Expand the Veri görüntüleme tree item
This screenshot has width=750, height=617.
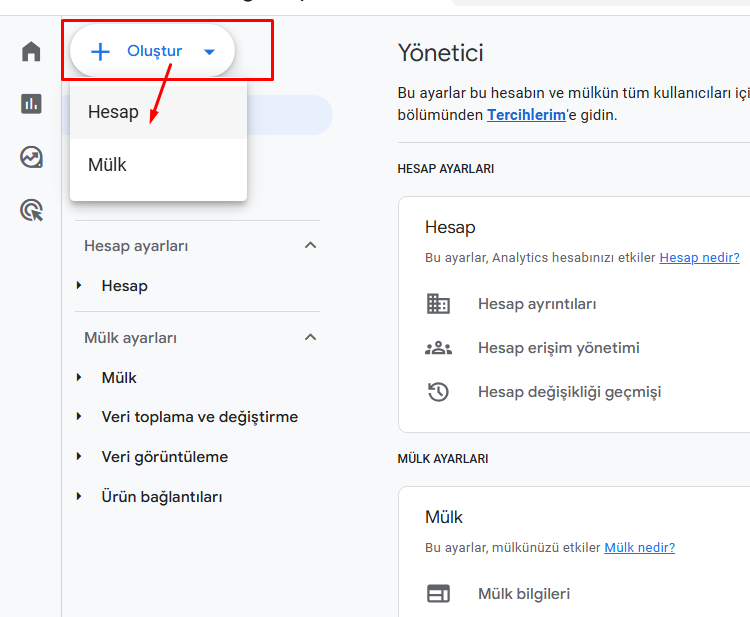[80, 457]
